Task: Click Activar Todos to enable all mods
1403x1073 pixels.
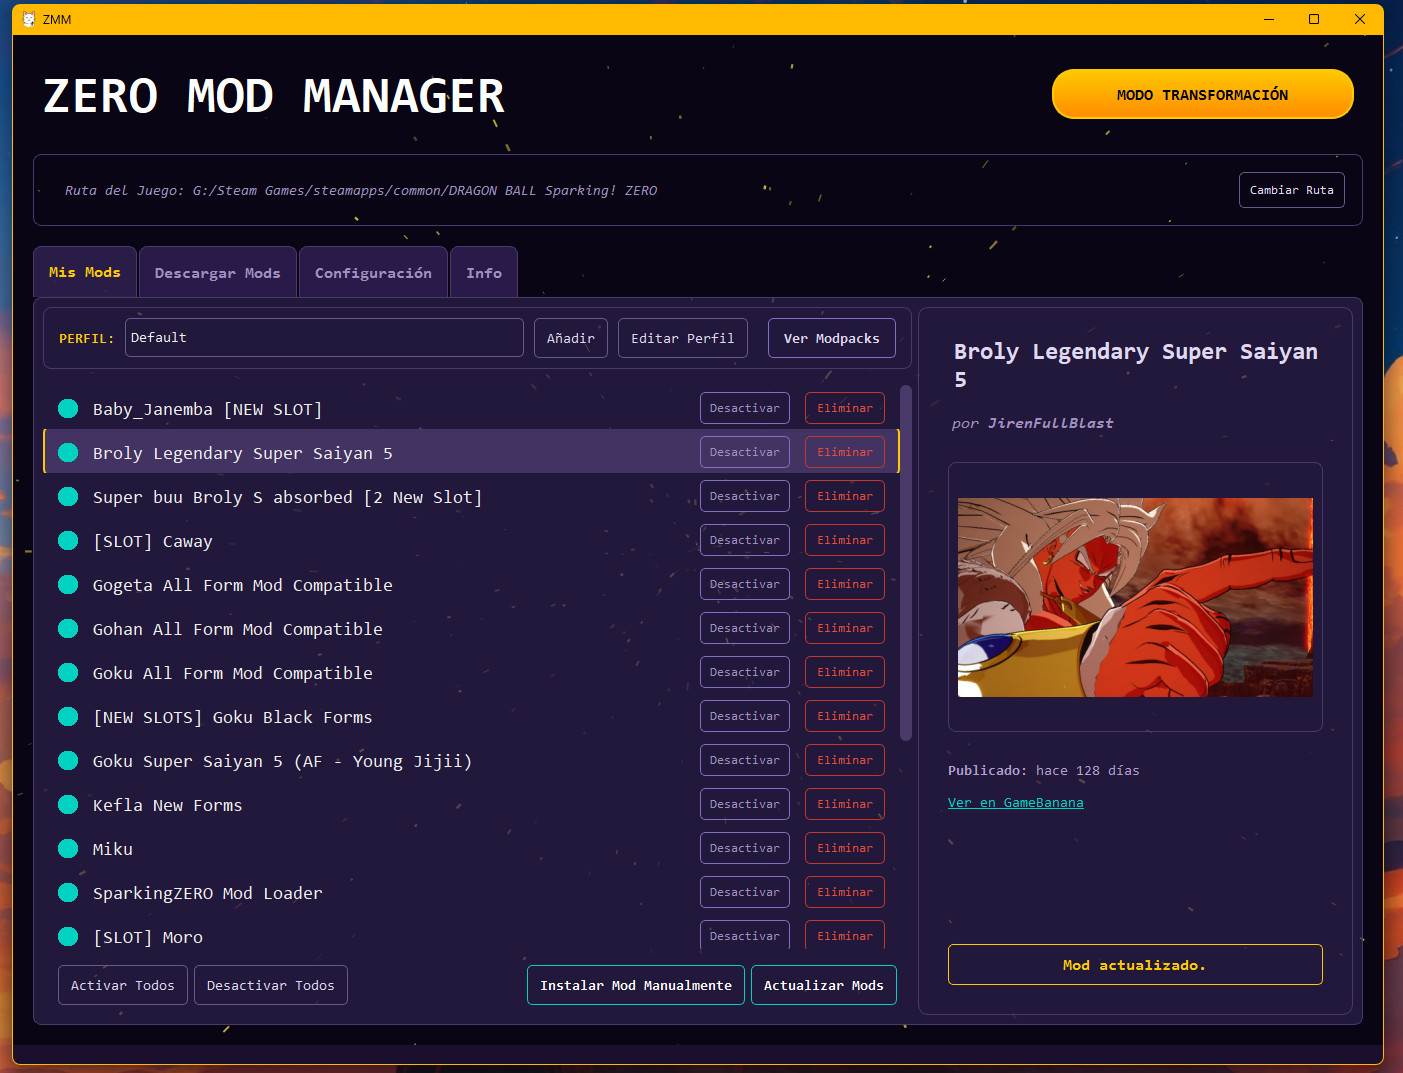Action: click(122, 985)
